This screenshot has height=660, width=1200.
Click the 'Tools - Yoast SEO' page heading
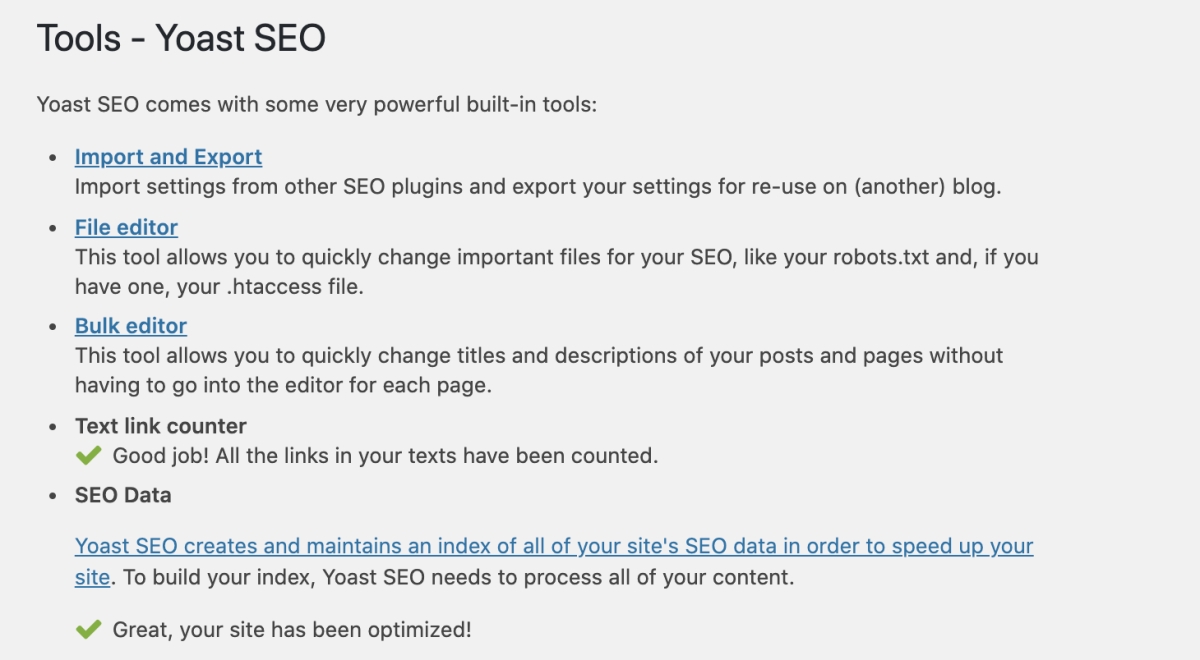coord(181,39)
